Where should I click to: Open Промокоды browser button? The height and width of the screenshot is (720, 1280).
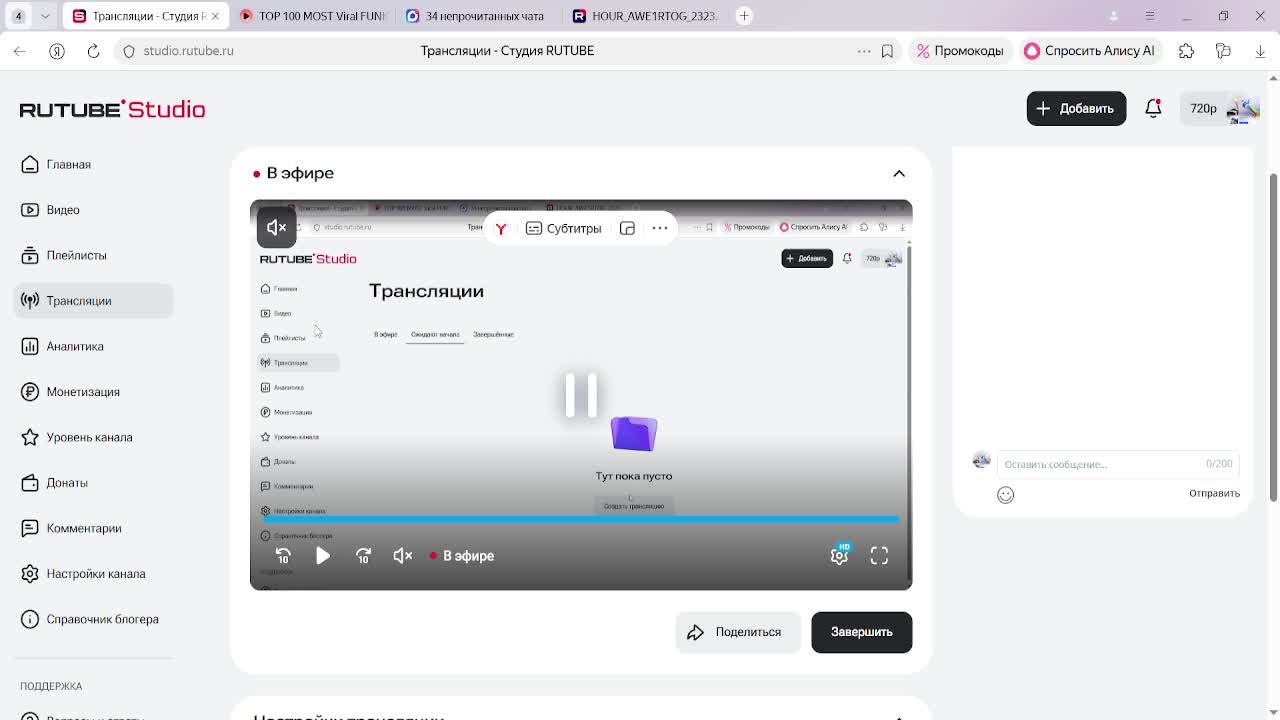click(x=960, y=51)
